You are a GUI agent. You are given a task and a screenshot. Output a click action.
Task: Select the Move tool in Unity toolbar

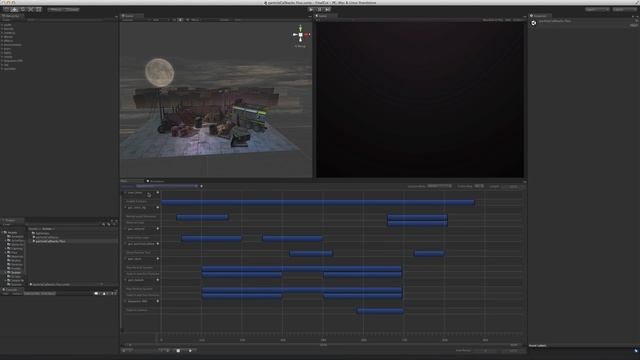(x=14, y=9)
